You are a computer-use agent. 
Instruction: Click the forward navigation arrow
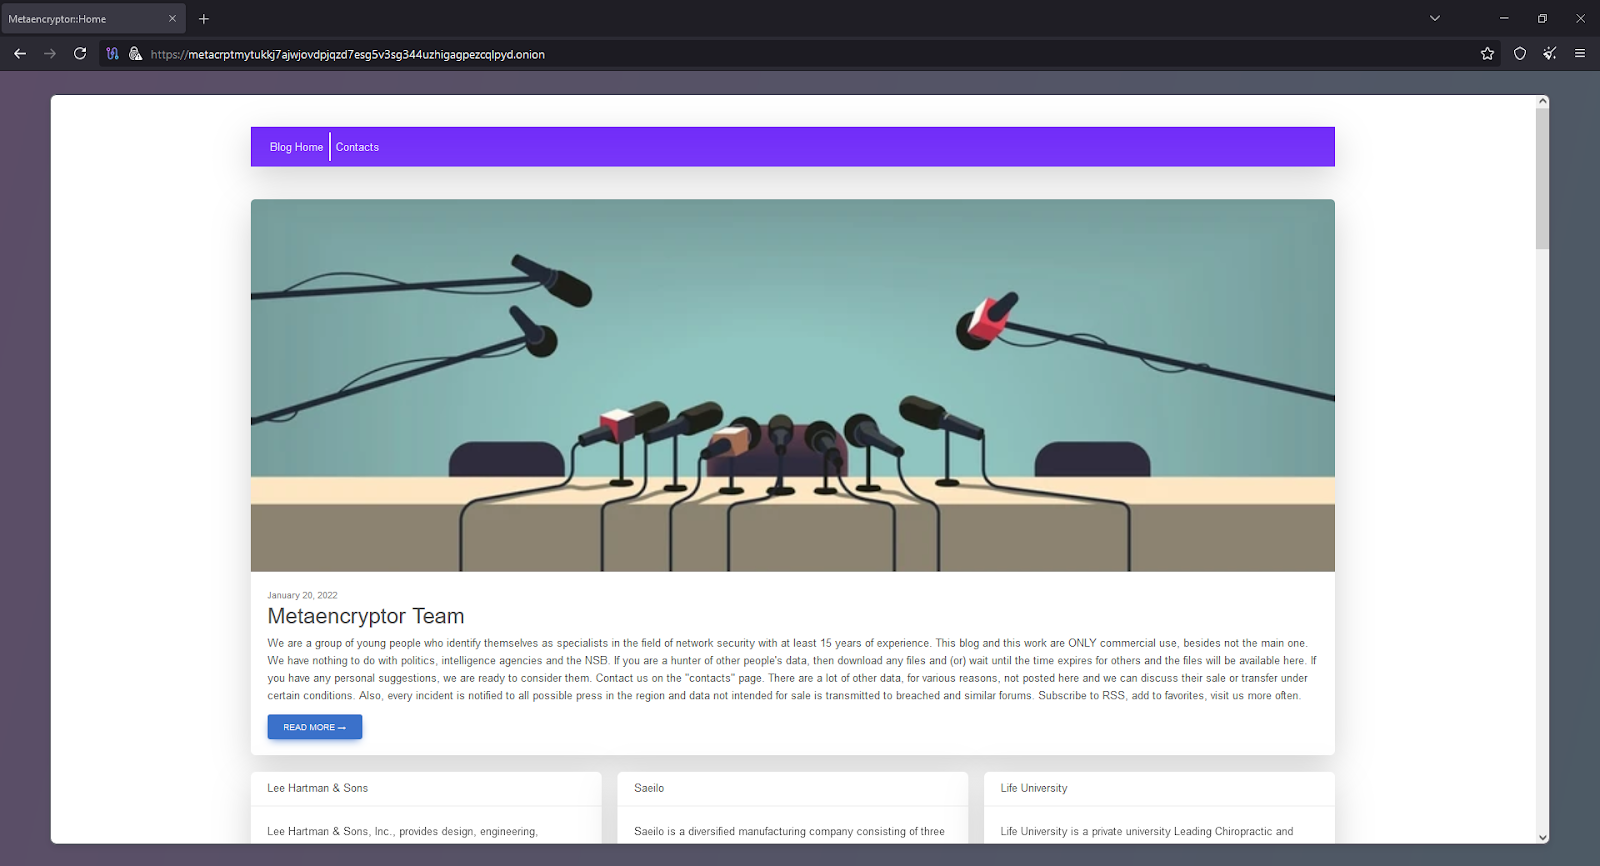coord(50,54)
